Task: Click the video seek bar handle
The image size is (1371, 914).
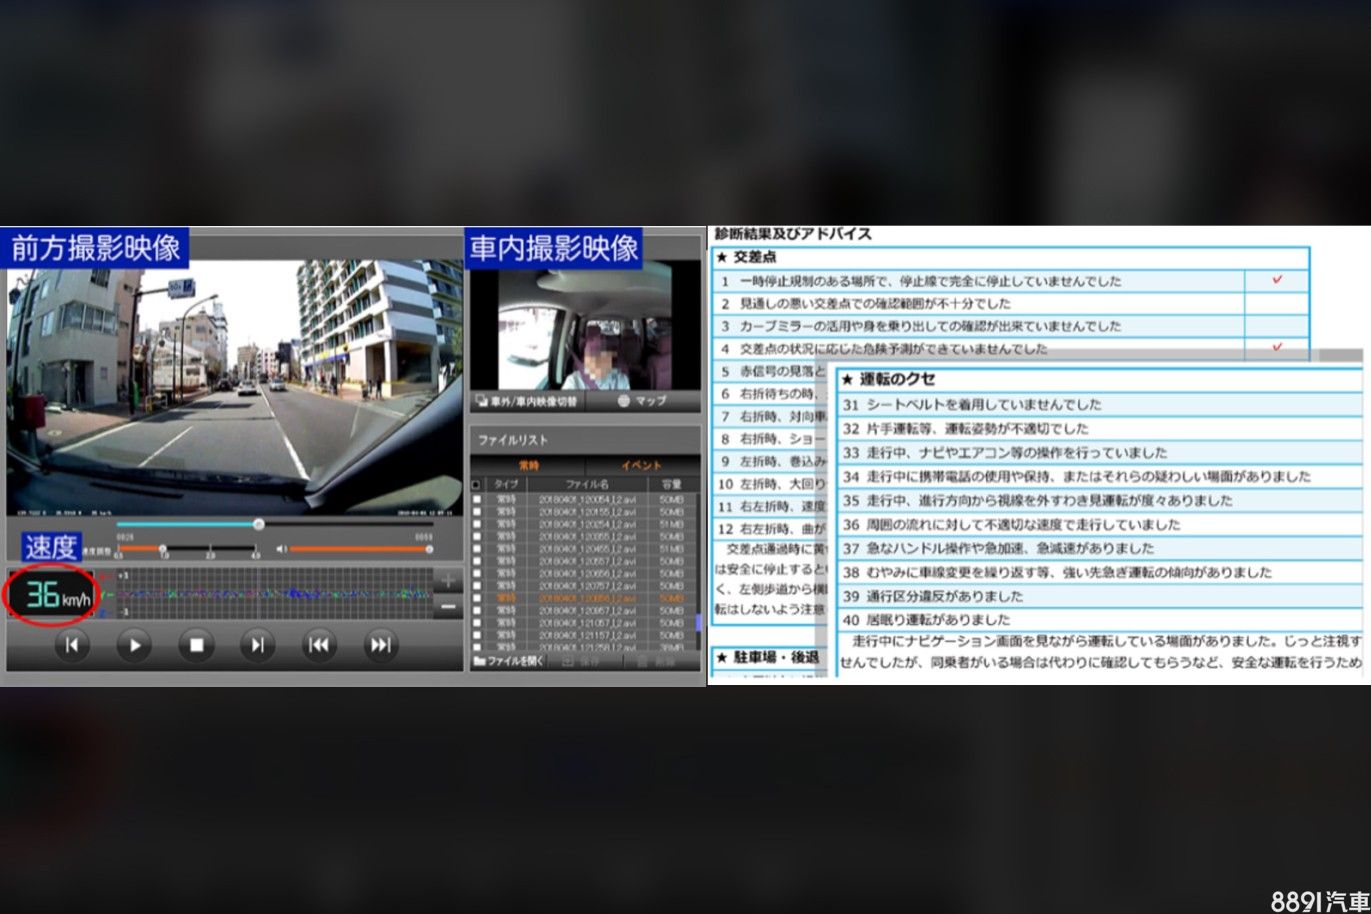Action: tap(258, 524)
